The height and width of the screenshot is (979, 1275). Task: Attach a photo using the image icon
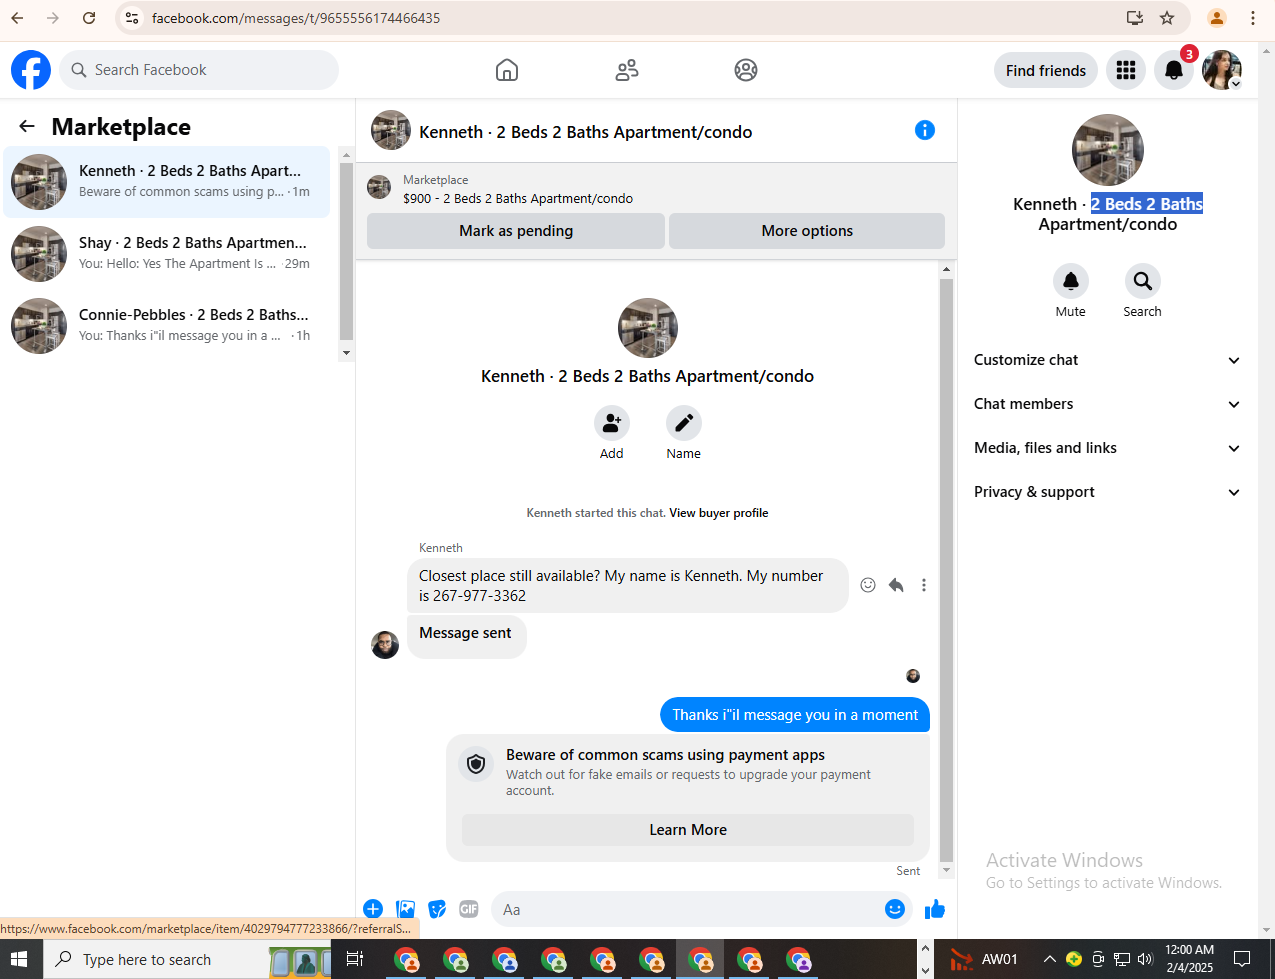(405, 909)
